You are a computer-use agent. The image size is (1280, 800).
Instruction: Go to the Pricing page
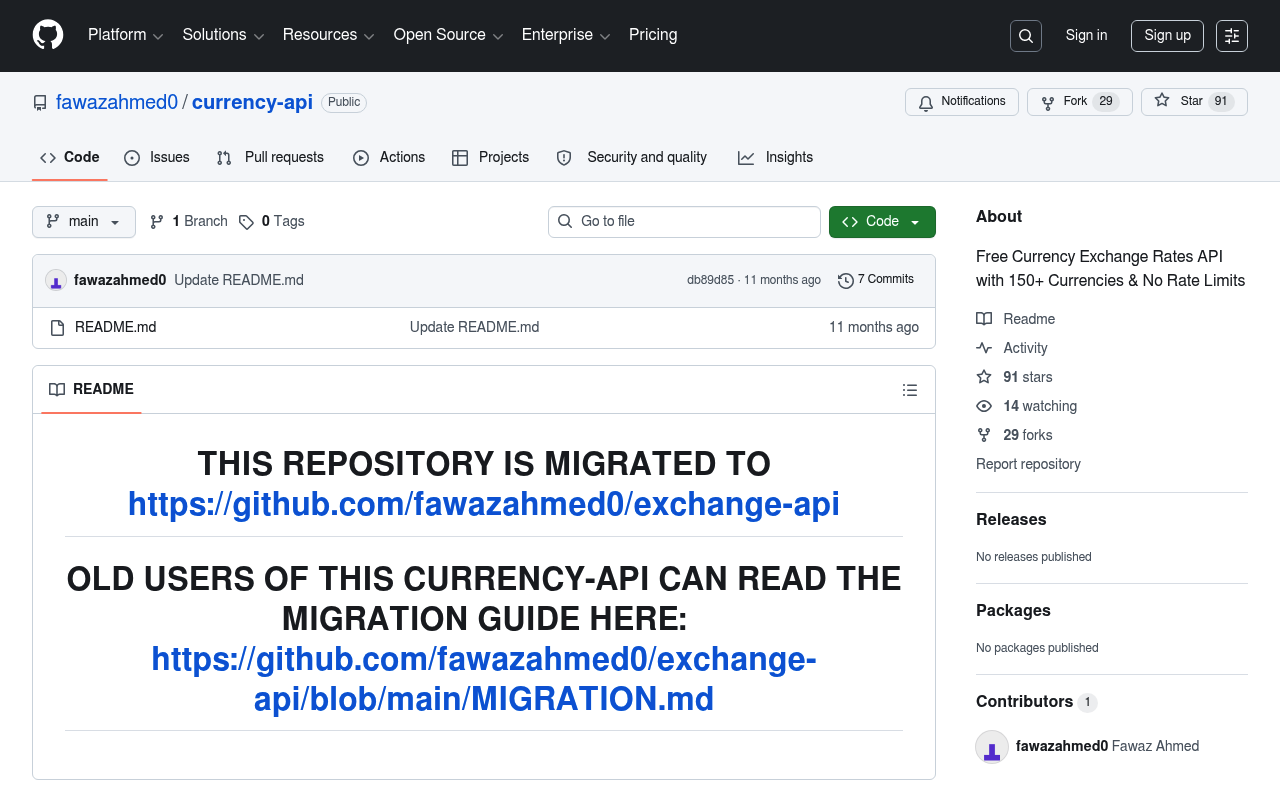653,35
